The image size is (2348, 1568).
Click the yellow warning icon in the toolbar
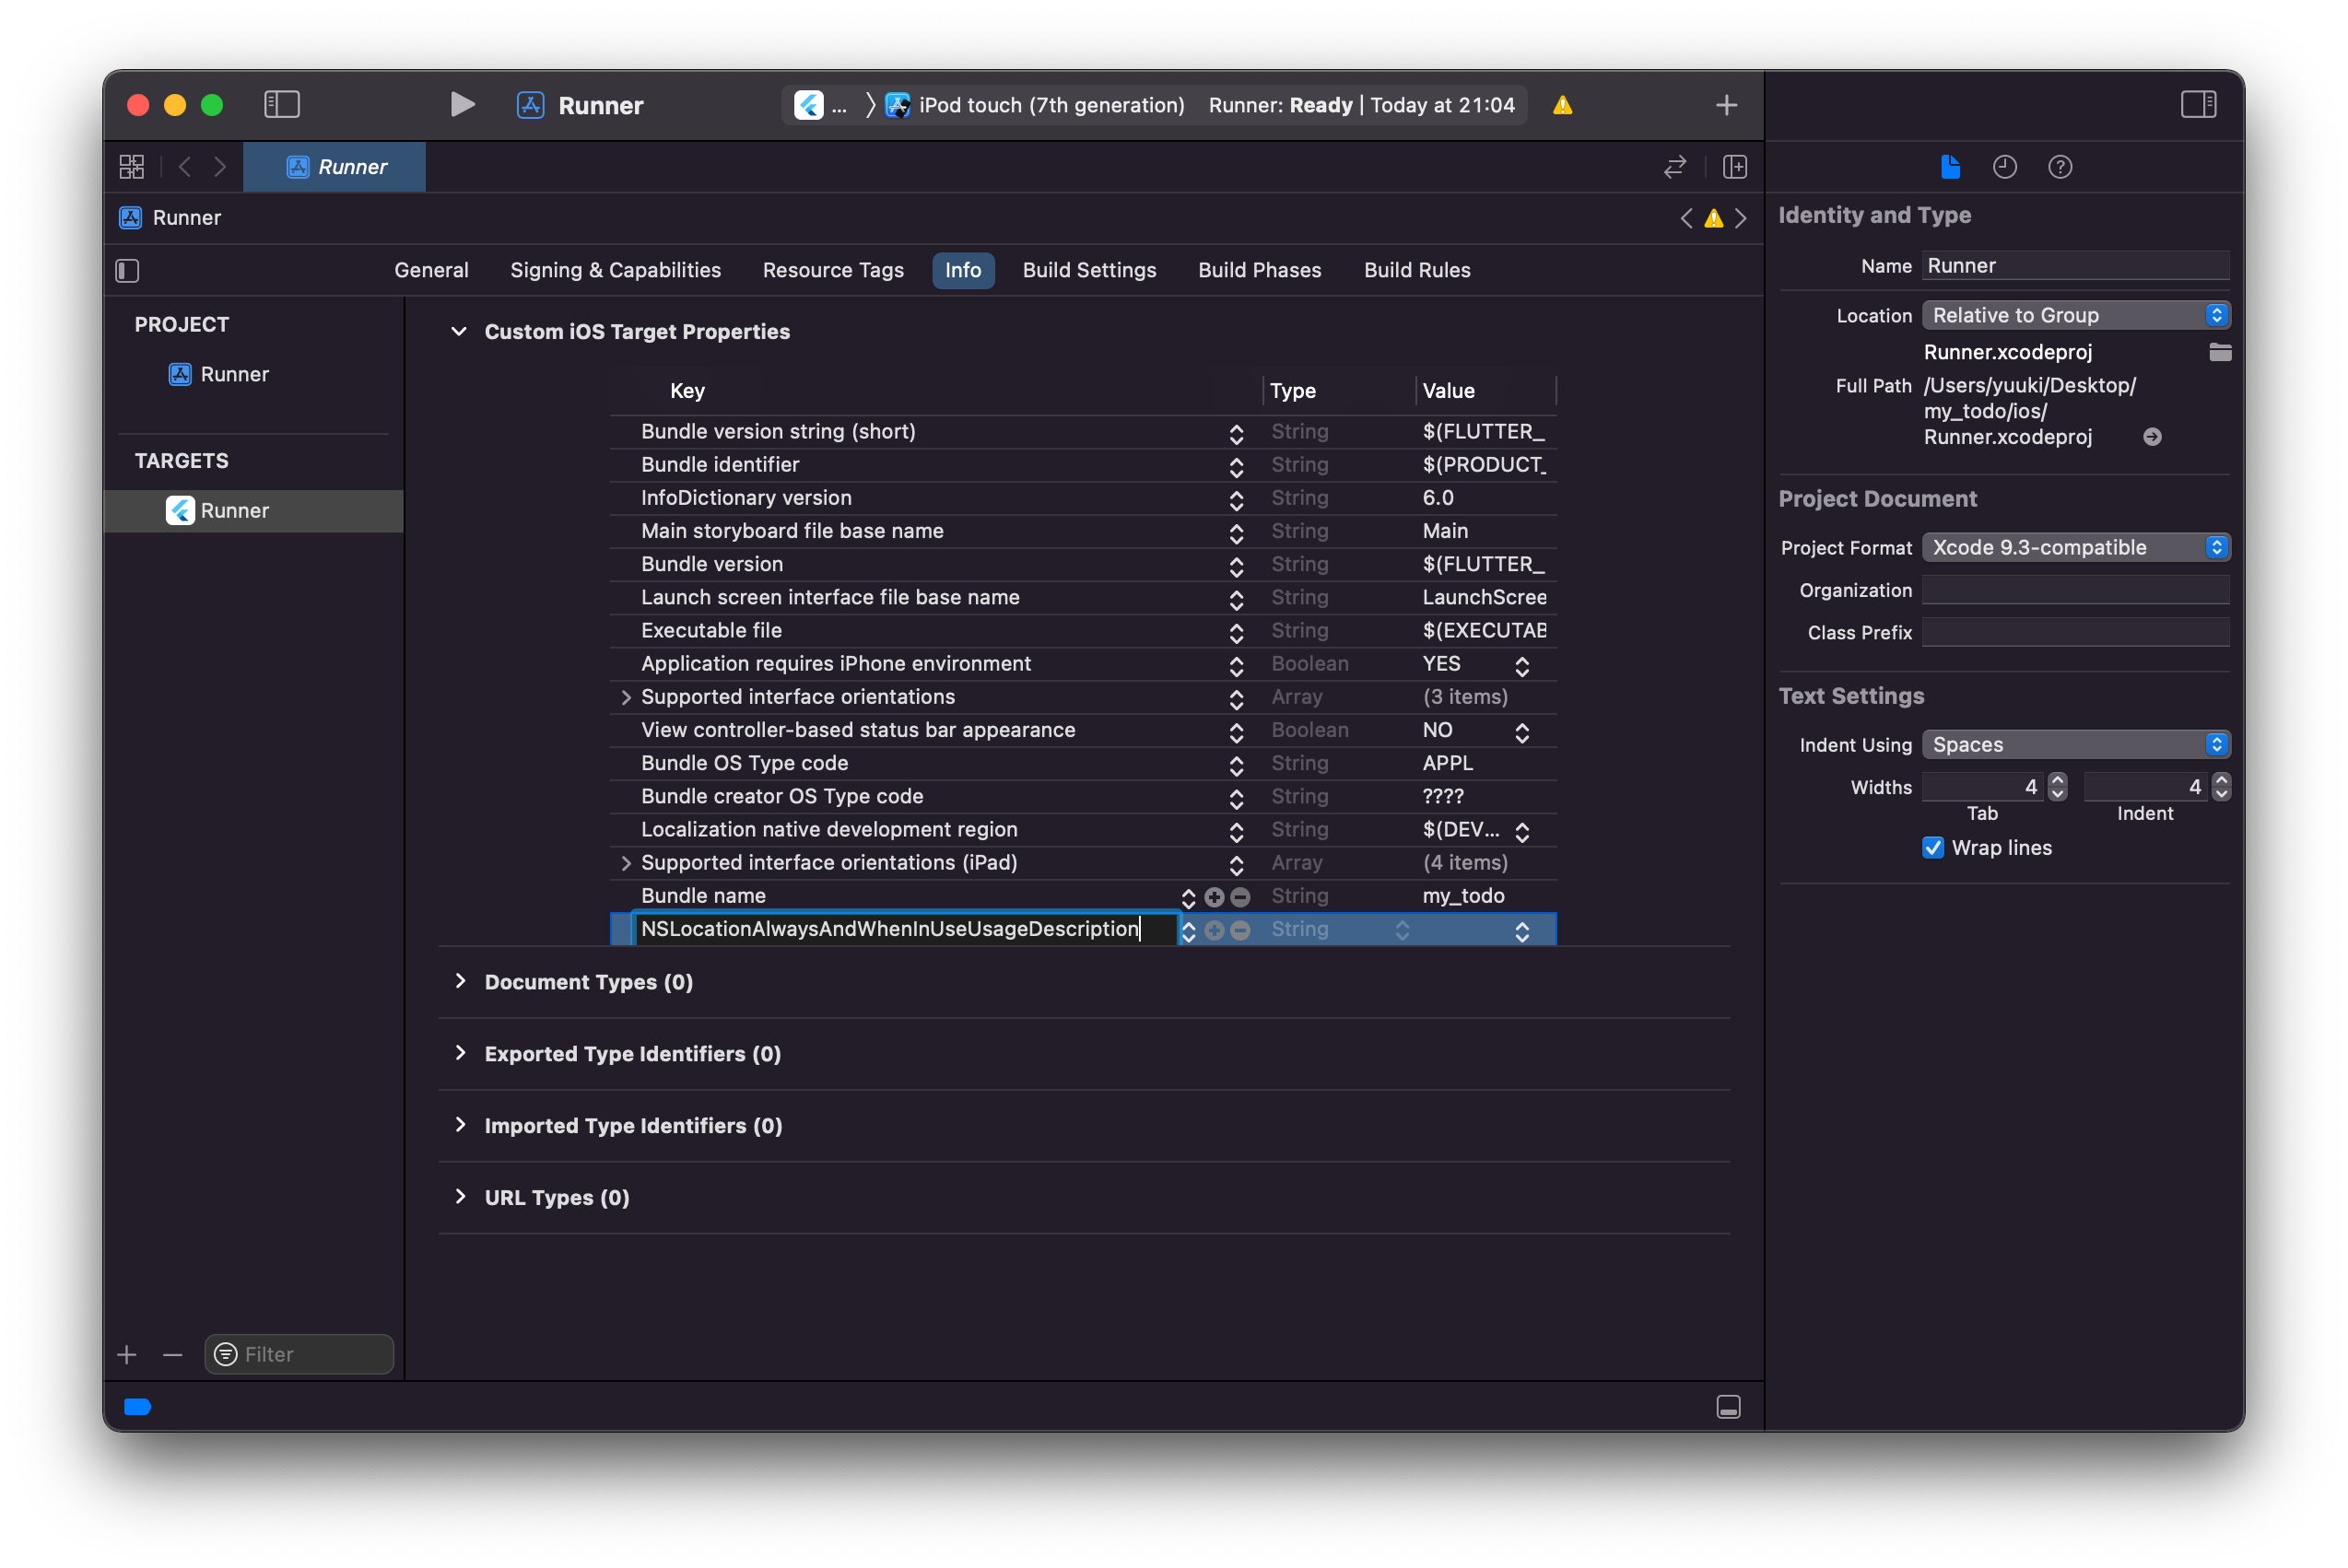[x=1563, y=105]
